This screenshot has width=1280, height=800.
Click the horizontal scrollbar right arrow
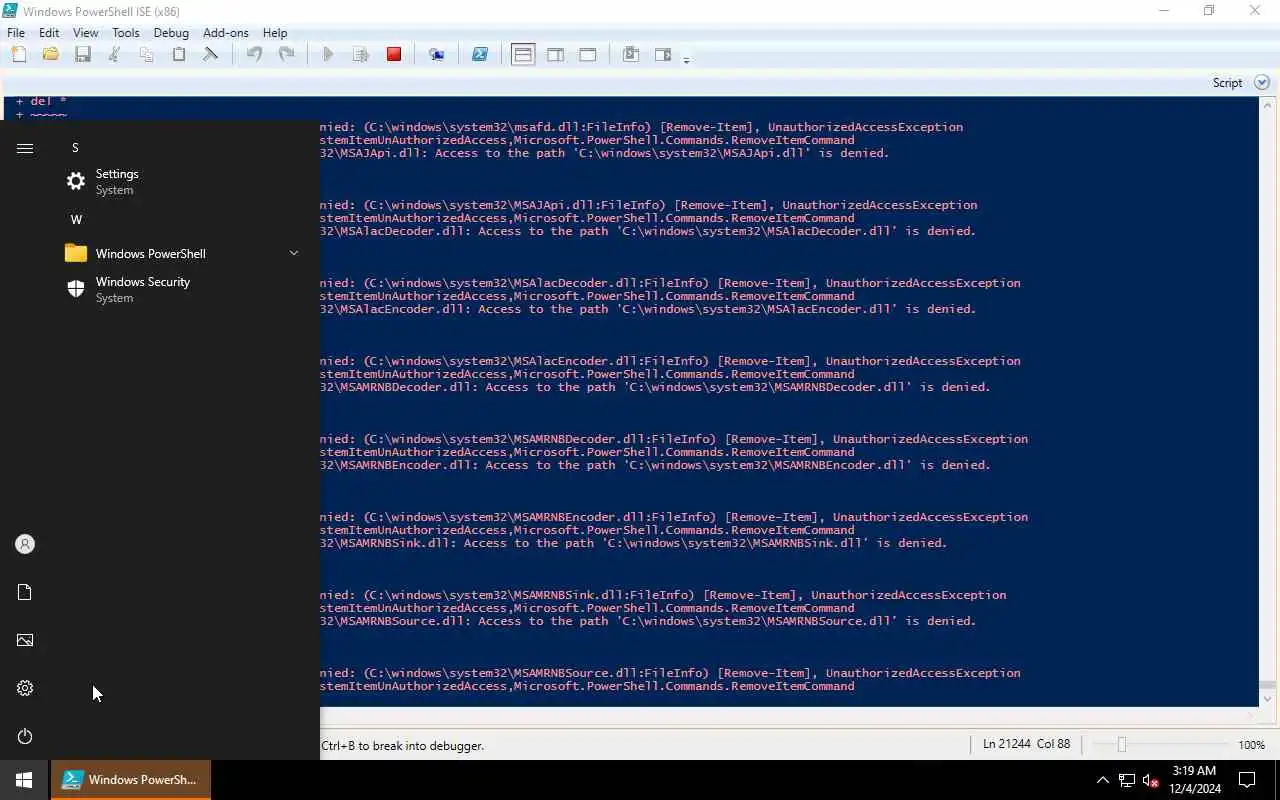click(x=1251, y=715)
